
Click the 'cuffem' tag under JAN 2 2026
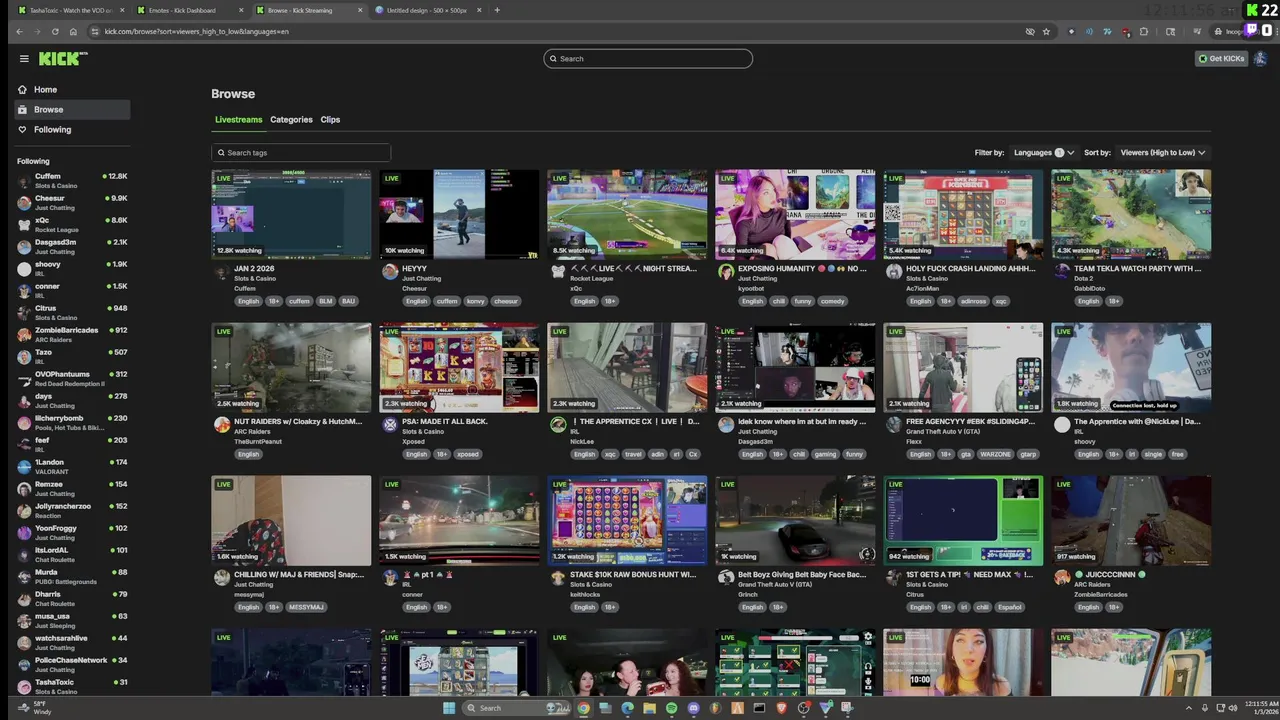pos(299,301)
